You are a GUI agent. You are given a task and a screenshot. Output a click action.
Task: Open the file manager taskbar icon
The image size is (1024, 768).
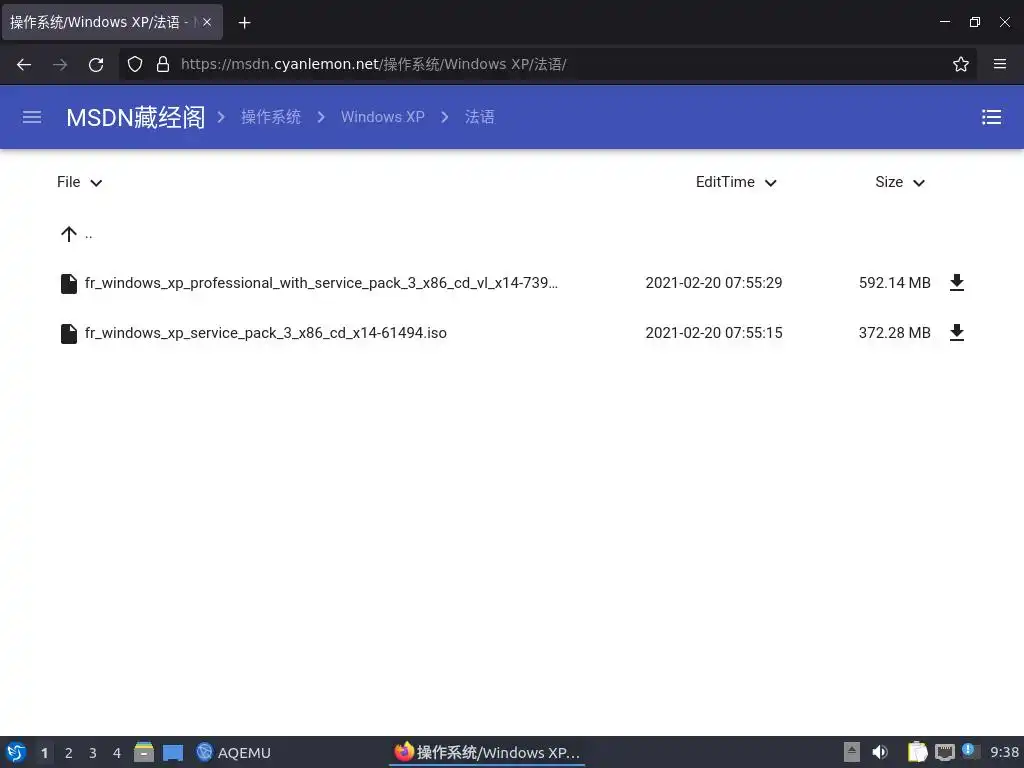tap(144, 752)
